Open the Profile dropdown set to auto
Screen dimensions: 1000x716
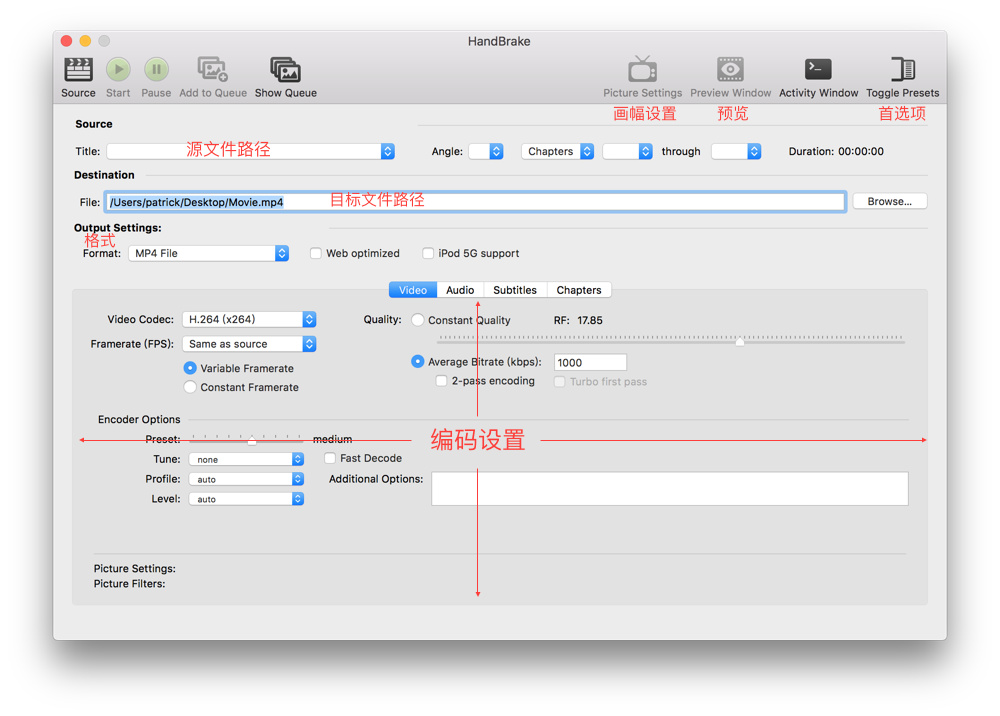click(x=246, y=479)
